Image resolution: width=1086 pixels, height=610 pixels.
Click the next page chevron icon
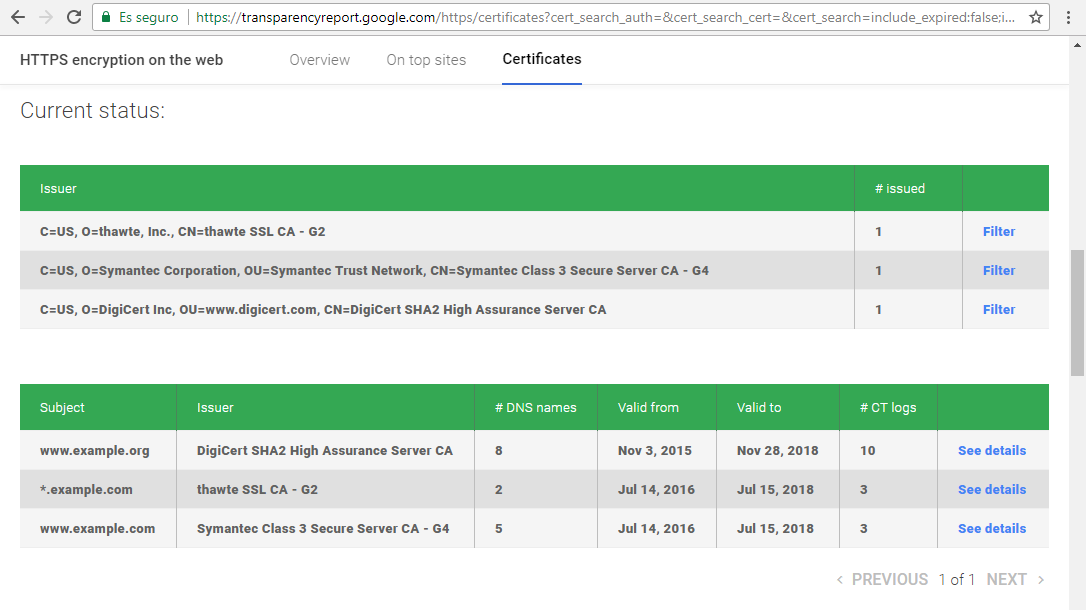[1040, 580]
